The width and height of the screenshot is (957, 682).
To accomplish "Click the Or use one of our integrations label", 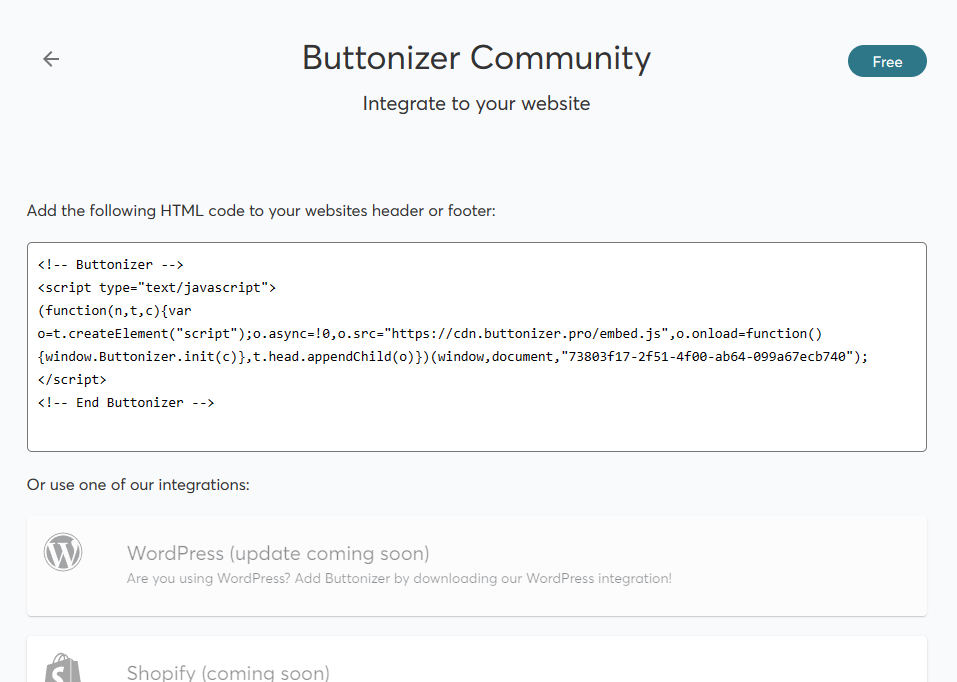I will (x=139, y=485).
